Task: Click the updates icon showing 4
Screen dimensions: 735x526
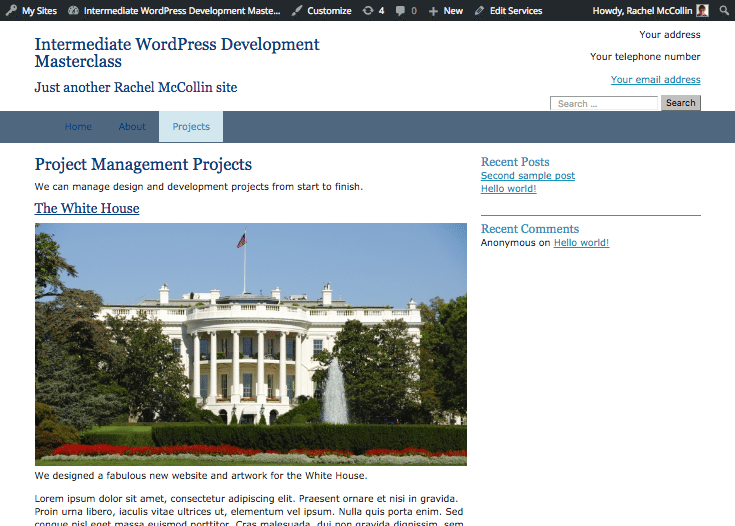Action: [x=369, y=10]
